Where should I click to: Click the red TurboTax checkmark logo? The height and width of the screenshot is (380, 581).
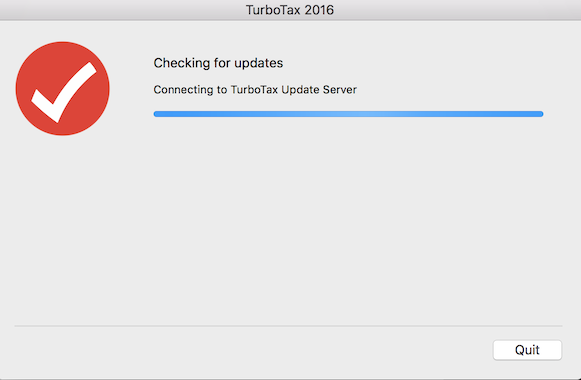click(x=63, y=89)
